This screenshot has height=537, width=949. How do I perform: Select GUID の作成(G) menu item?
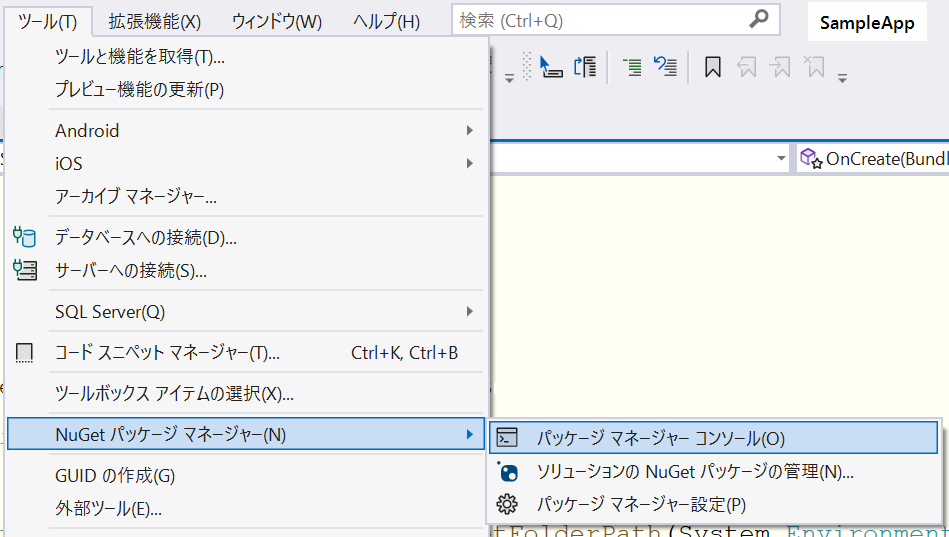[245, 475]
